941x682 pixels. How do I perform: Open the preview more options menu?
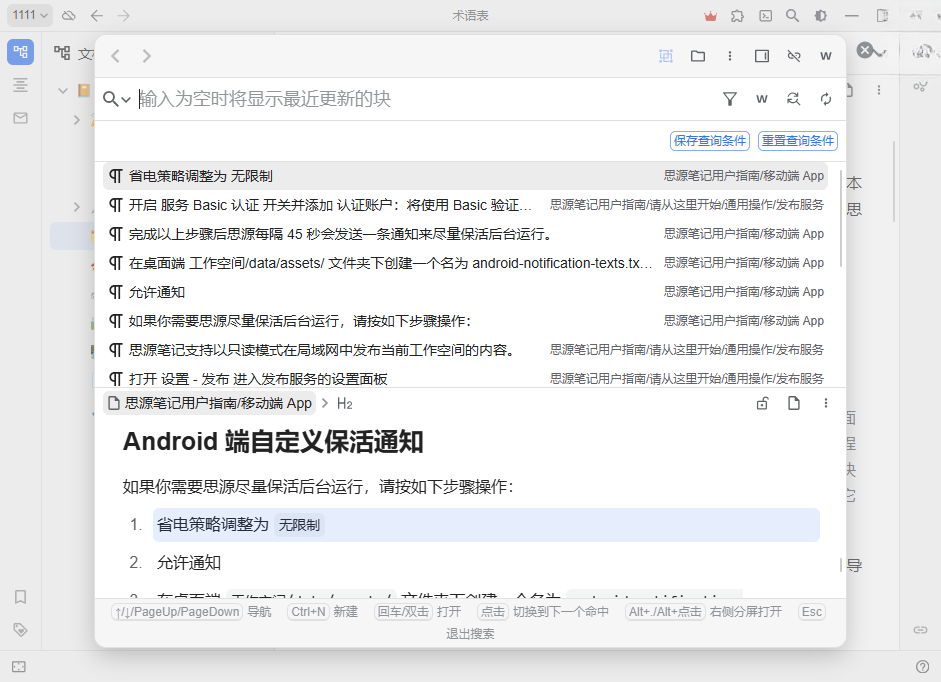pyautogui.click(x=826, y=403)
